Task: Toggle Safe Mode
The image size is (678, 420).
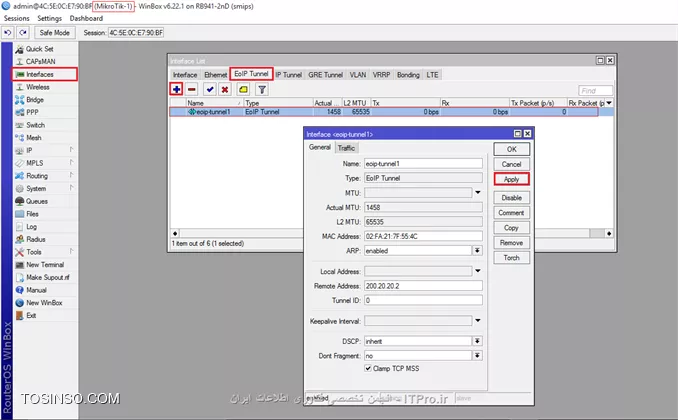Action: pyautogui.click(x=54, y=32)
